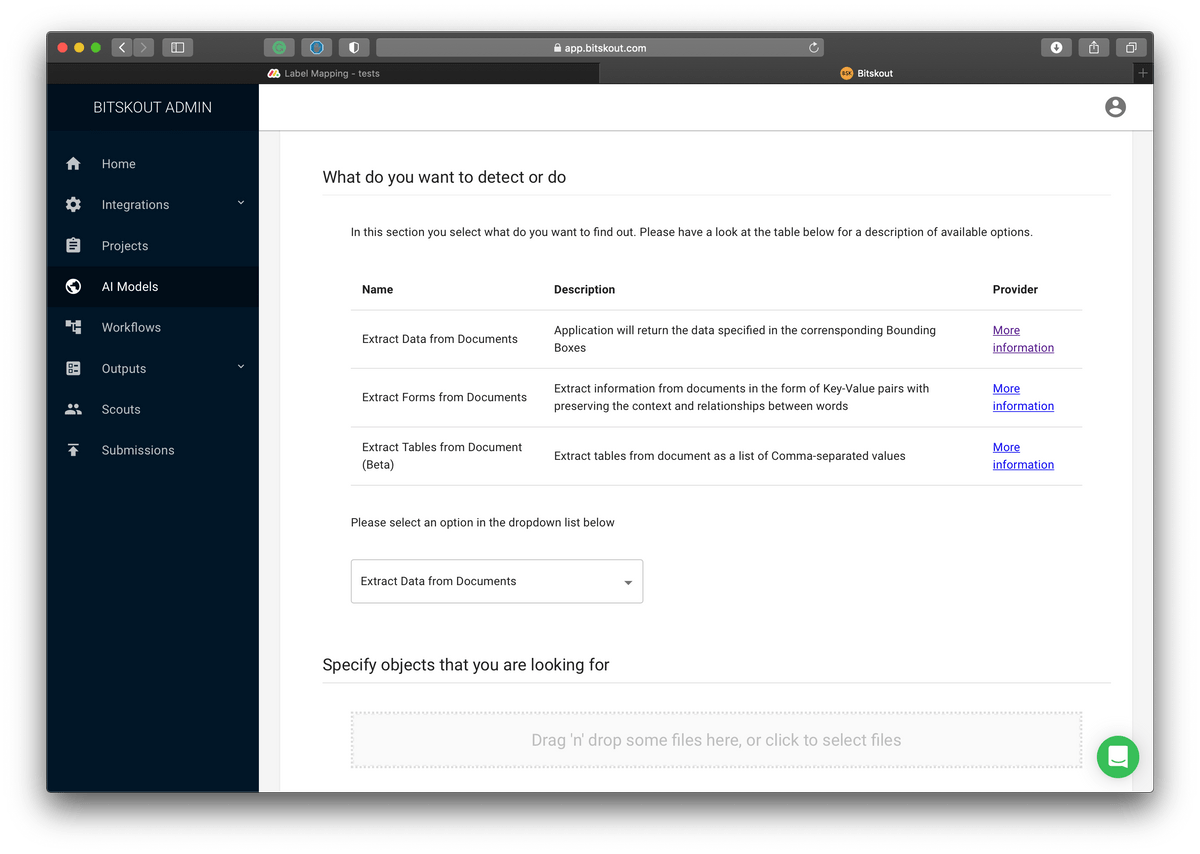Click the Workflows diagram icon

point(73,327)
